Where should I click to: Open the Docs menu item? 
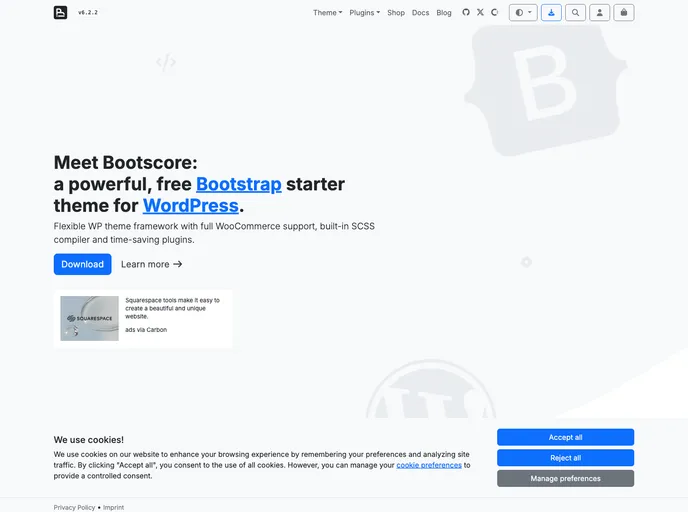pyautogui.click(x=420, y=13)
